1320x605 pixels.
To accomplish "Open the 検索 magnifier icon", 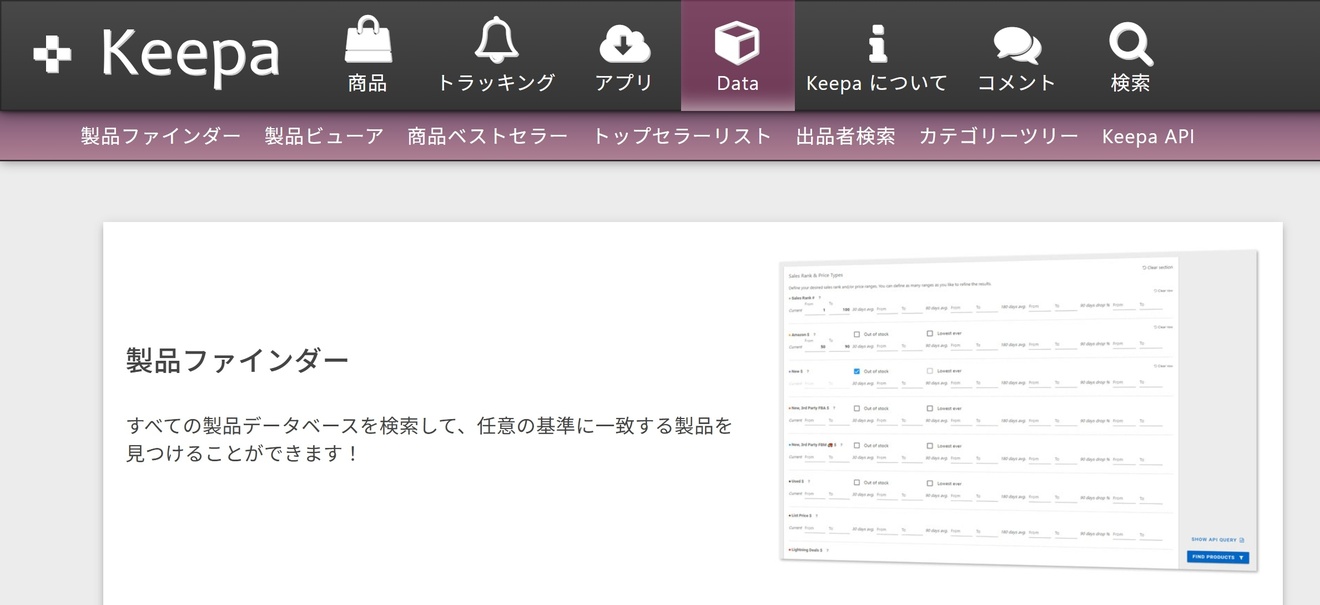I will pyautogui.click(x=1131, y=44).
